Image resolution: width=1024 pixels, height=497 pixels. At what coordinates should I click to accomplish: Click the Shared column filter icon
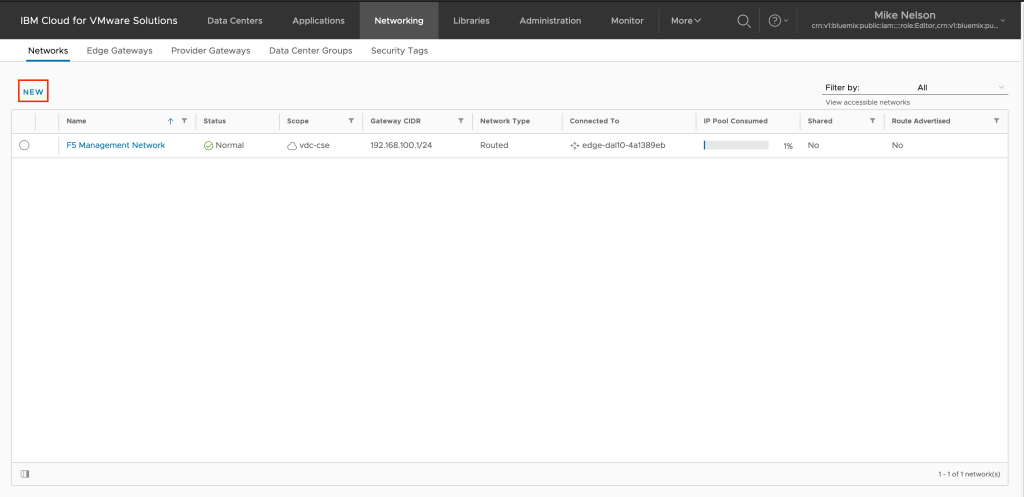(x=872, y=121)
